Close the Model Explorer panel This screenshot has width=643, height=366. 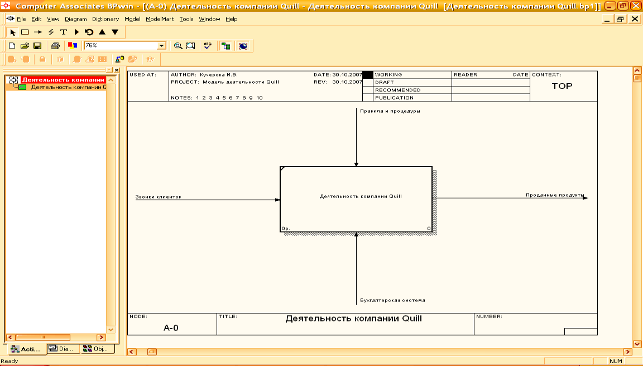tap(117, 70)
